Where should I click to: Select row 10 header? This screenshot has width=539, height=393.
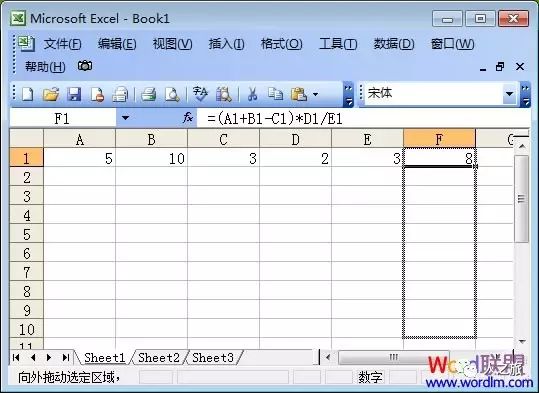click(26, 329)
